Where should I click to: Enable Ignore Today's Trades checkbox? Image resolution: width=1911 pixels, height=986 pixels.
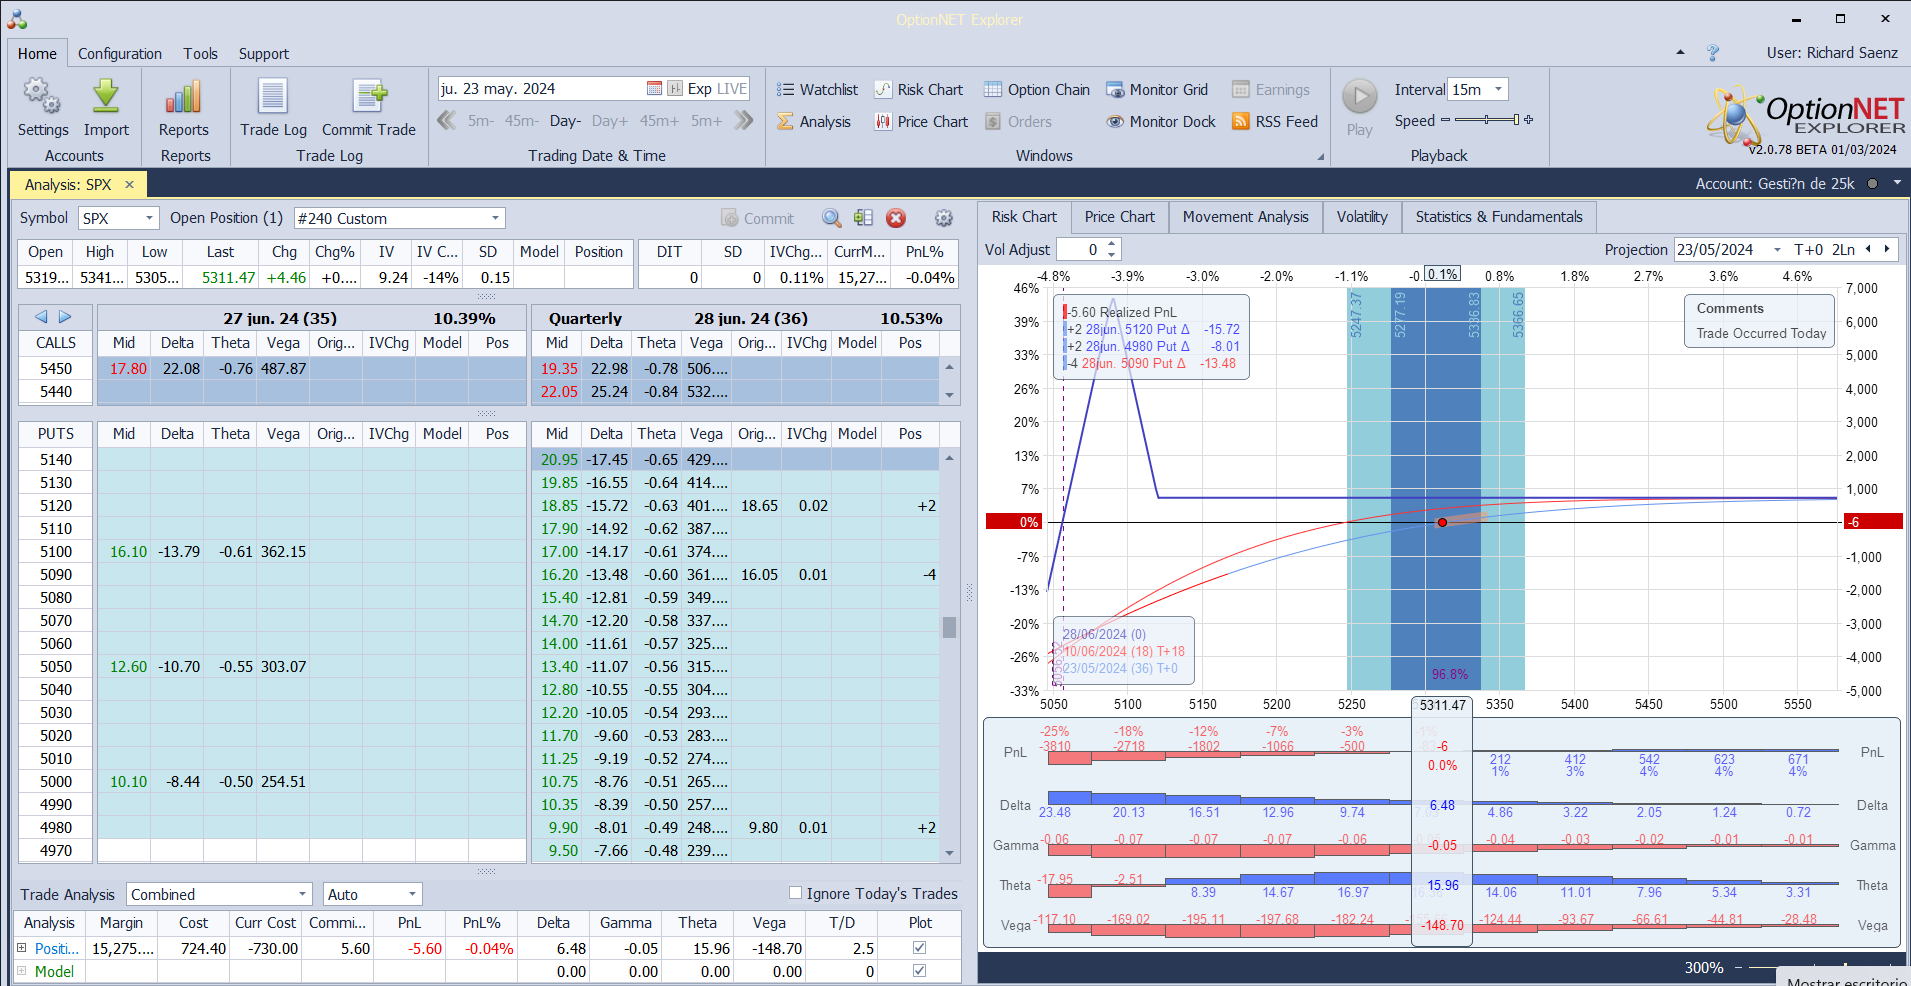(x=796, y=893)
